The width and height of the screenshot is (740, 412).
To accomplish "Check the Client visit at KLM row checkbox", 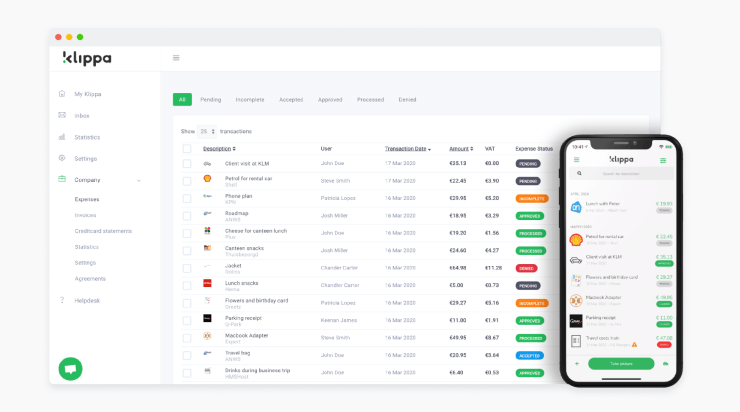I will [x=187, y=164].
